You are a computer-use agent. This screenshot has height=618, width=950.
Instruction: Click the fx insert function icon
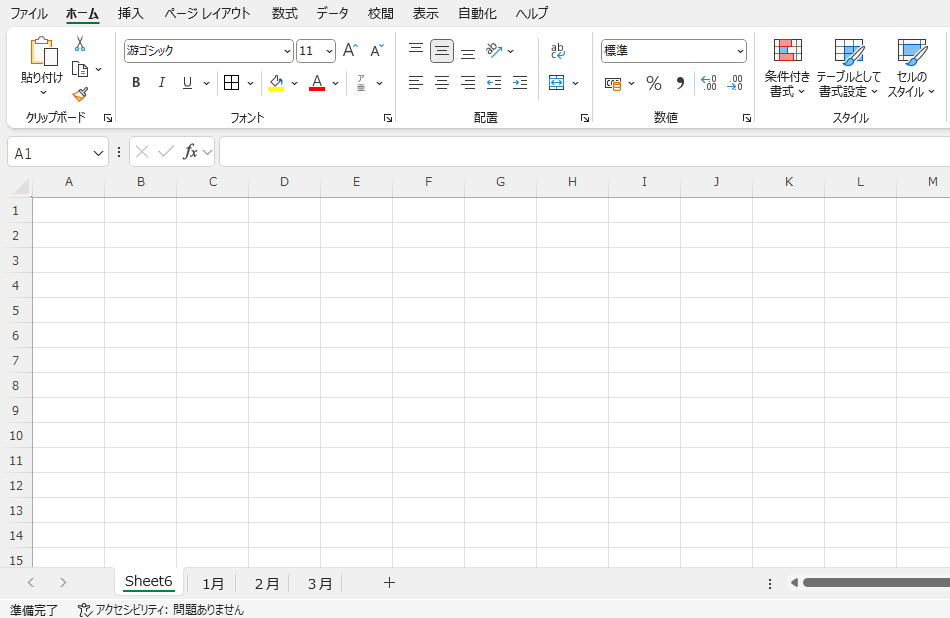tap(190, 151)
